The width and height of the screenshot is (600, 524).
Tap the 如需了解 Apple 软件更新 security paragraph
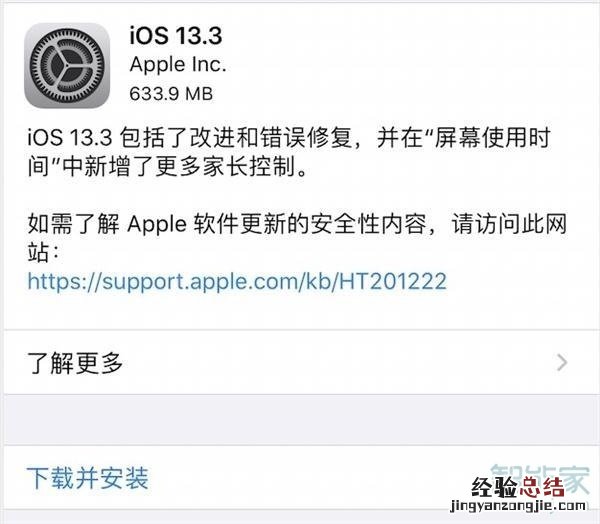point(297,238)
